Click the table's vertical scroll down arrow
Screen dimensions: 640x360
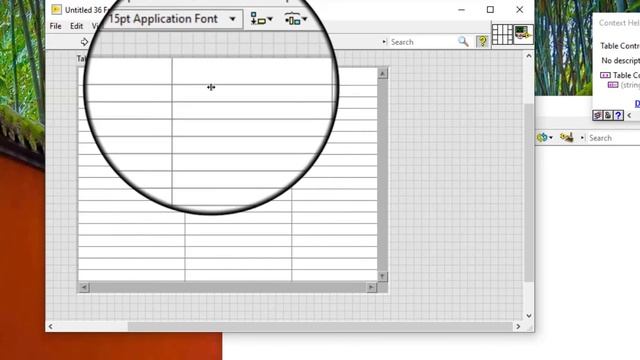point(382,276)
